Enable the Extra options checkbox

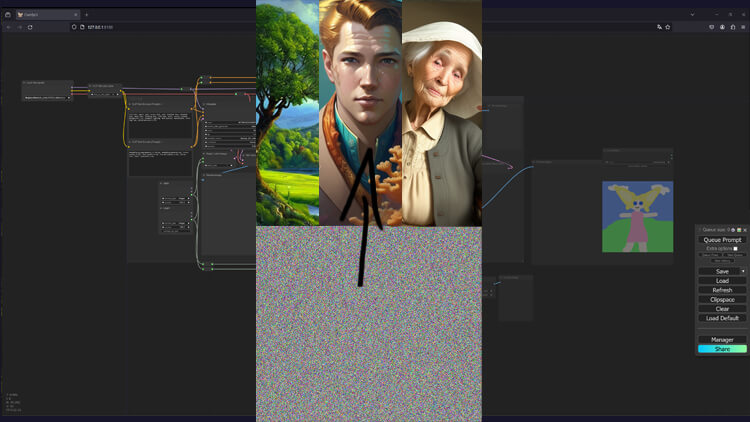coord(735,249)
